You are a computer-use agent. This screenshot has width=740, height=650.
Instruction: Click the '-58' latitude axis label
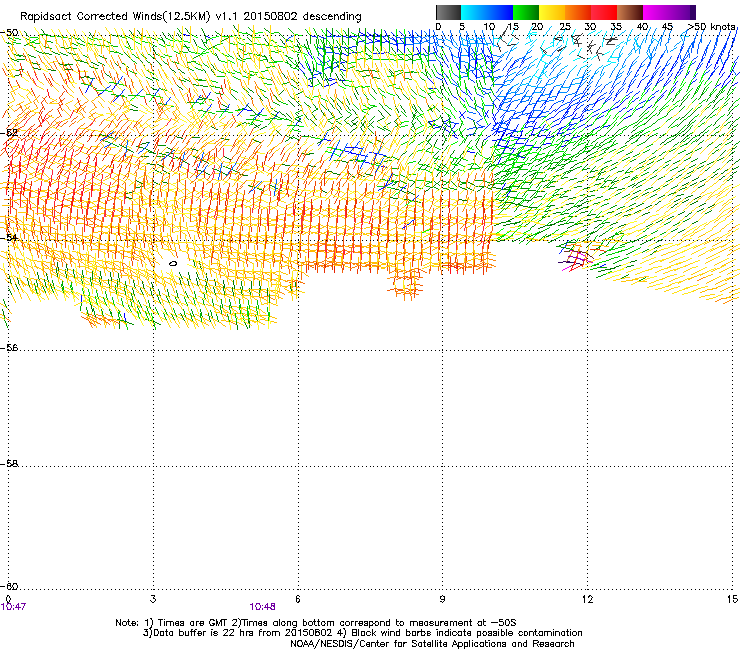tap(9, 464)
